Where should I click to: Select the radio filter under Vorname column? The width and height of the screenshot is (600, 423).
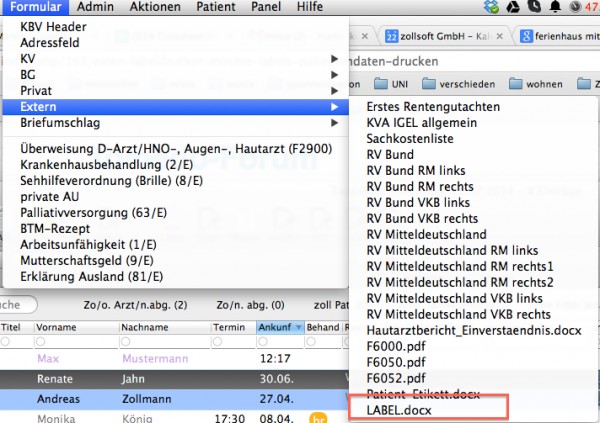click(x=40, y=341)
